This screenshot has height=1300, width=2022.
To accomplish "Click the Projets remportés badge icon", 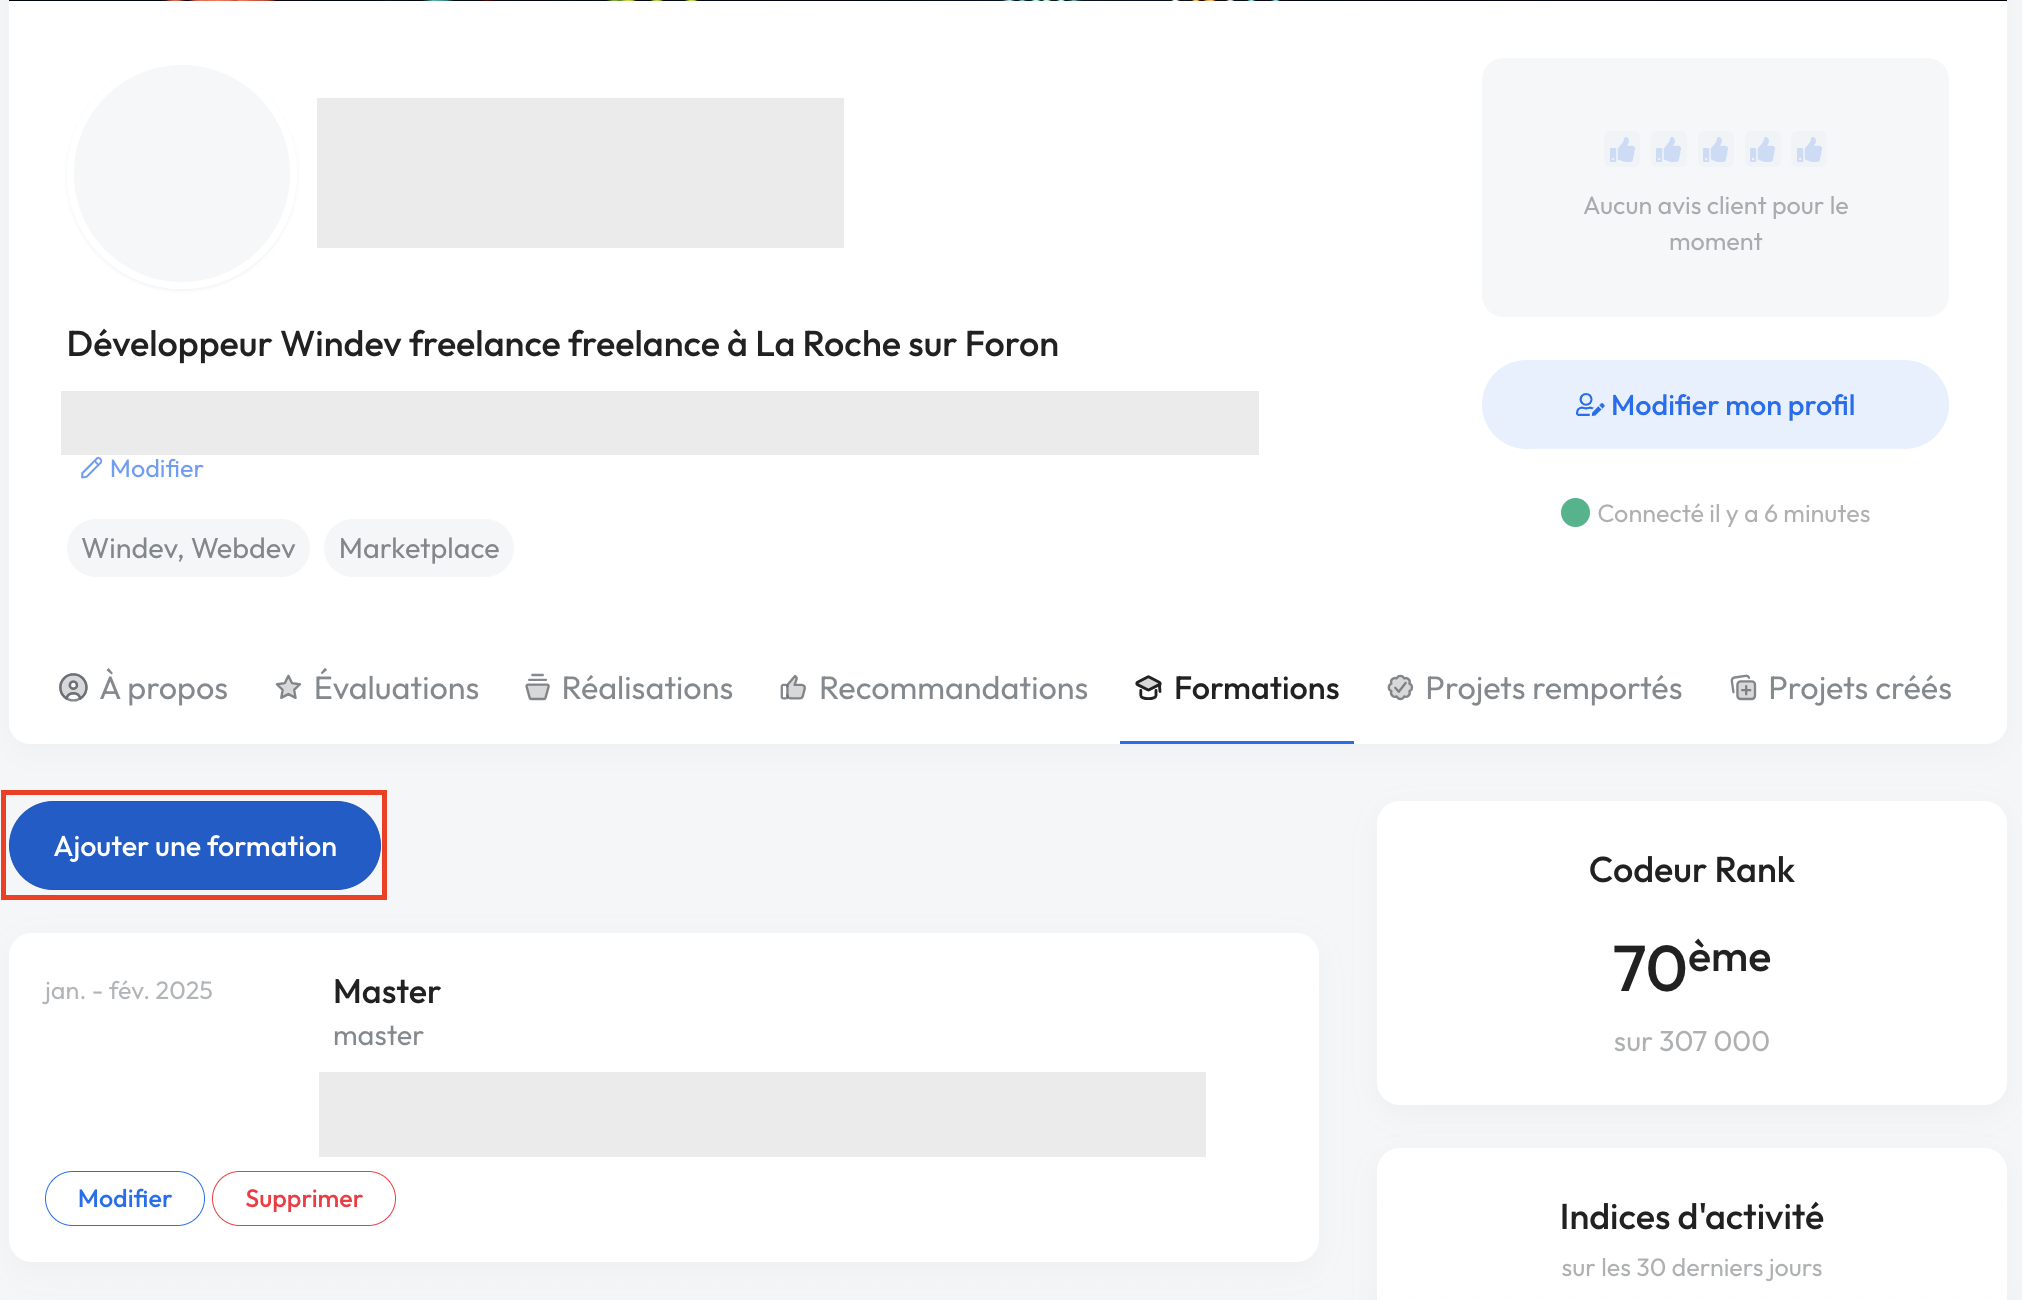I will point(1400,688).
